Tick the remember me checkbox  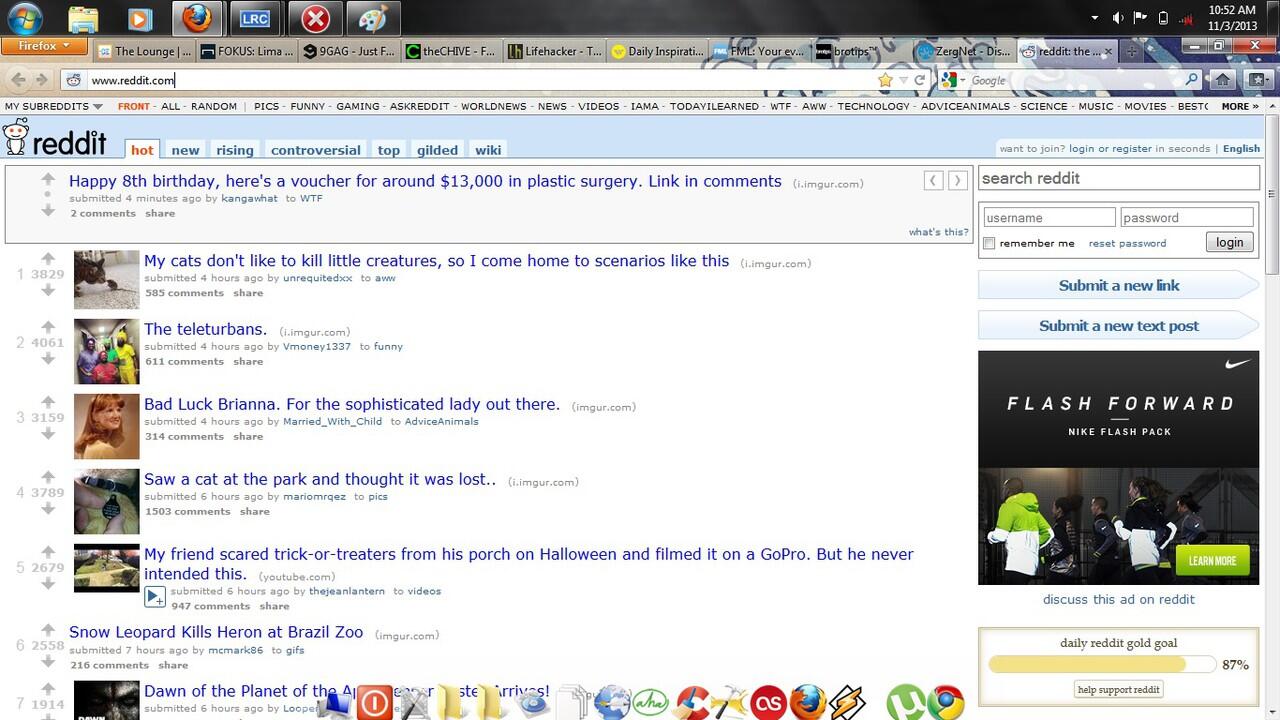[x=989, y=243]
